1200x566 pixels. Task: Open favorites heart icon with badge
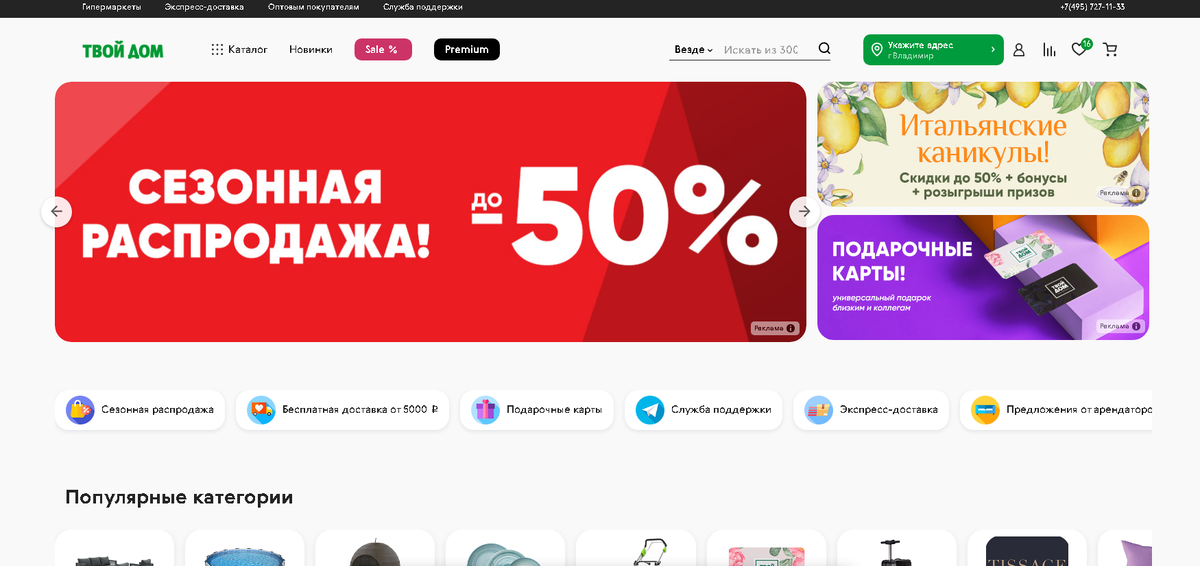(x=1080, y=49)
